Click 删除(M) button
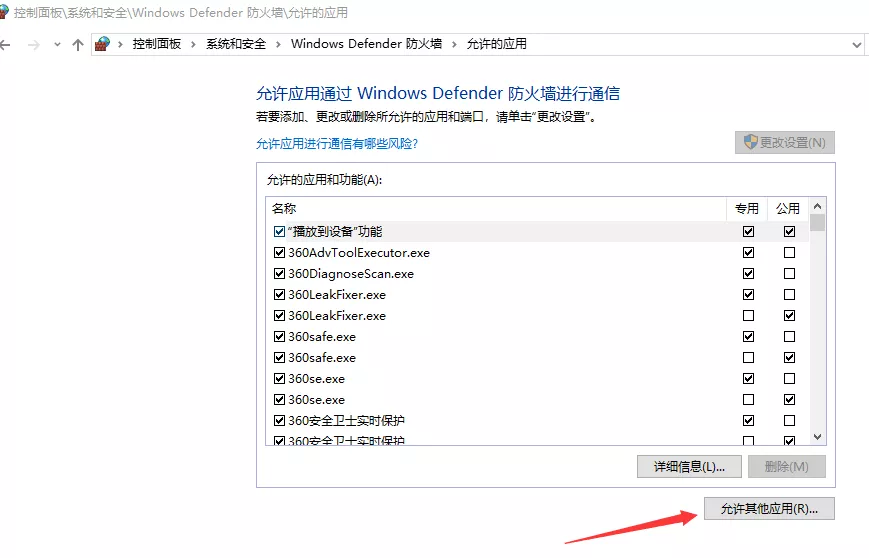869x558 pixels. tap(786, 467)
